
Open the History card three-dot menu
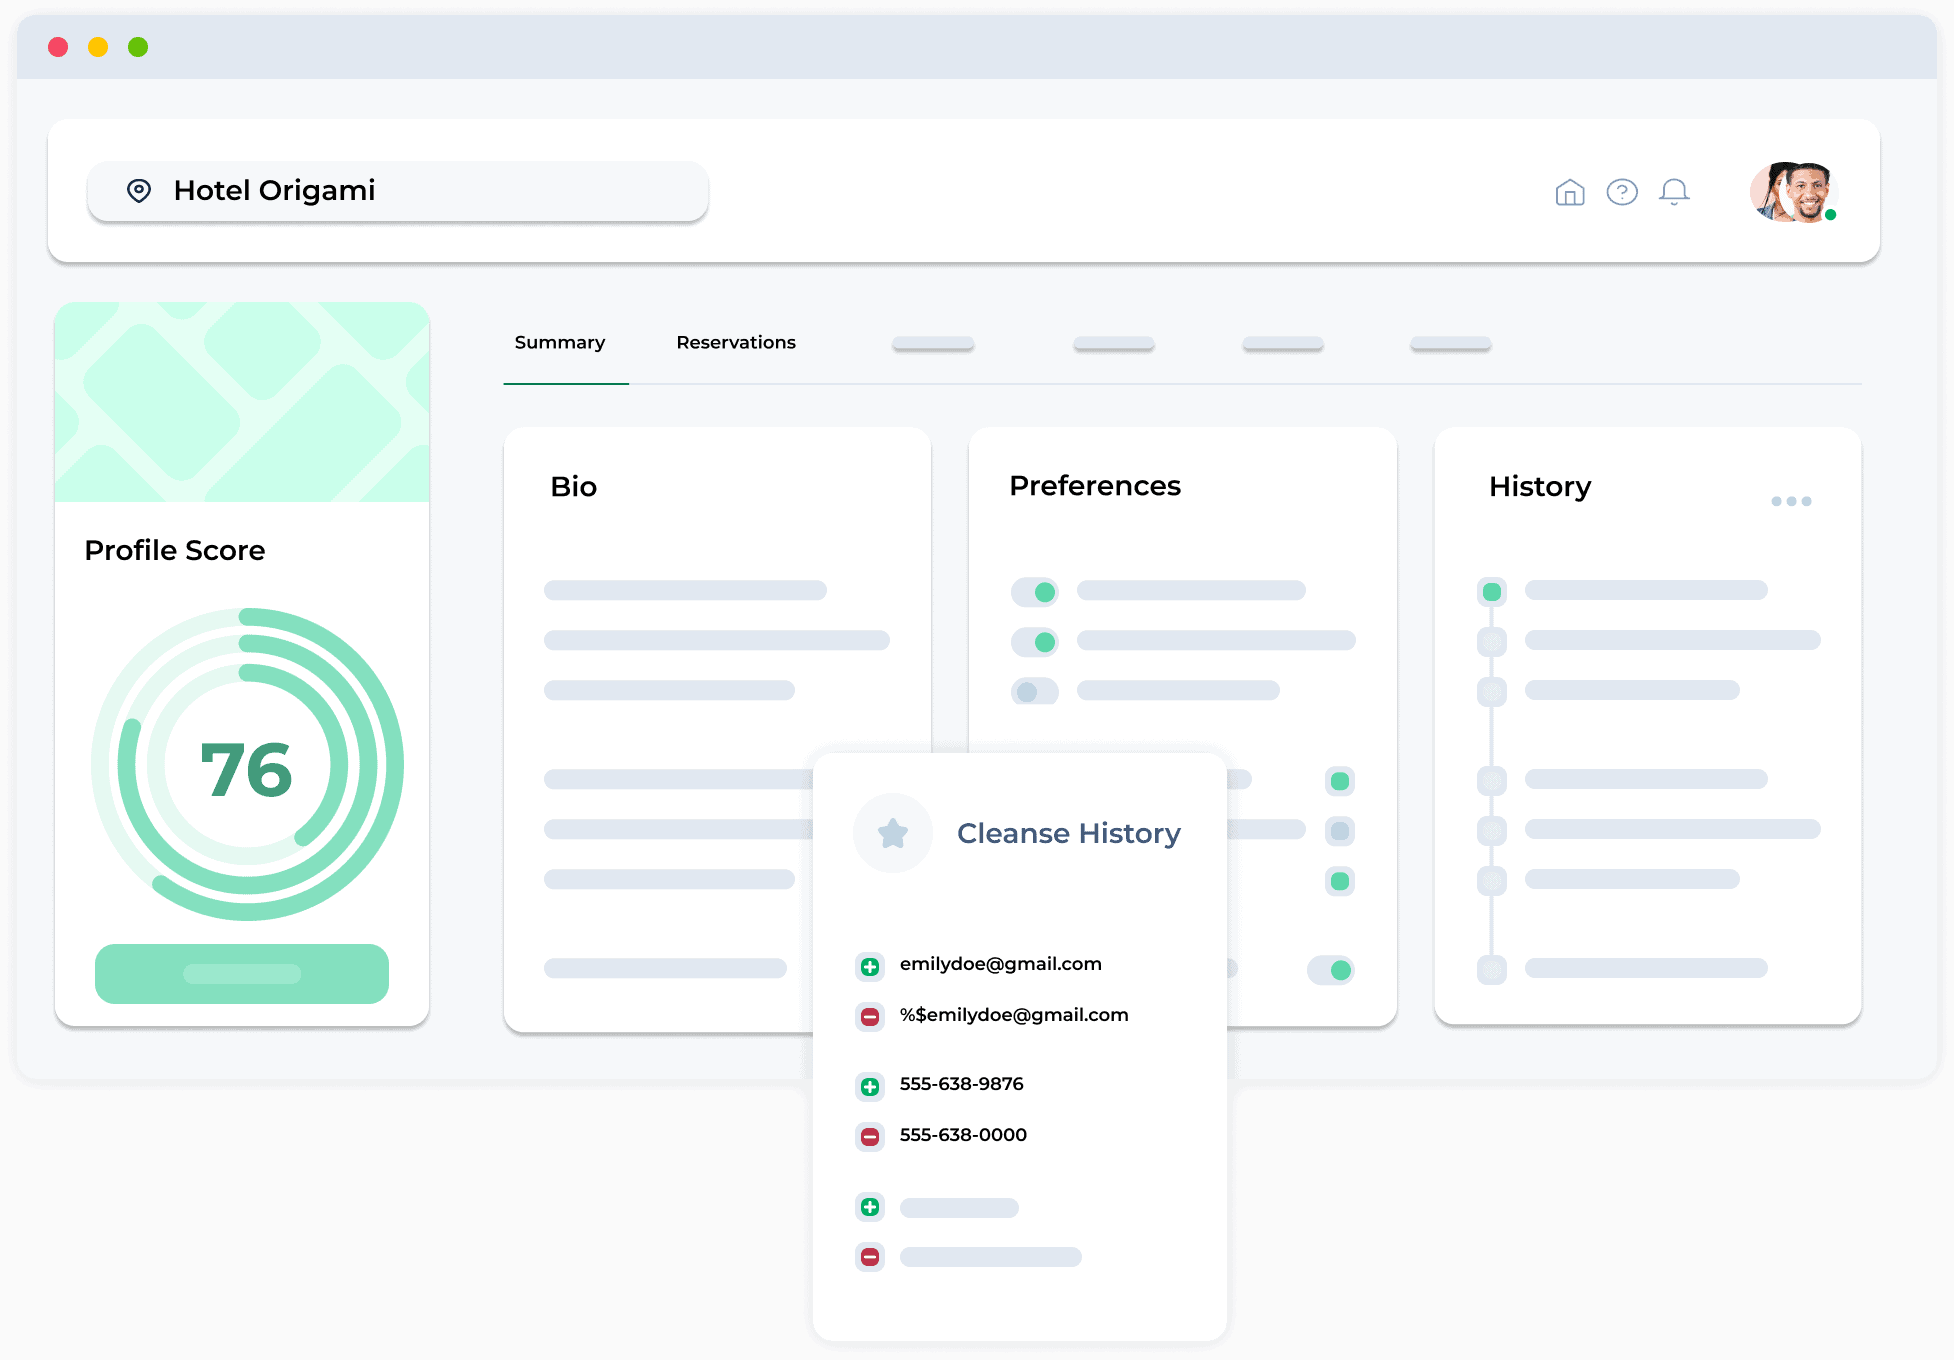point(1791,501)
